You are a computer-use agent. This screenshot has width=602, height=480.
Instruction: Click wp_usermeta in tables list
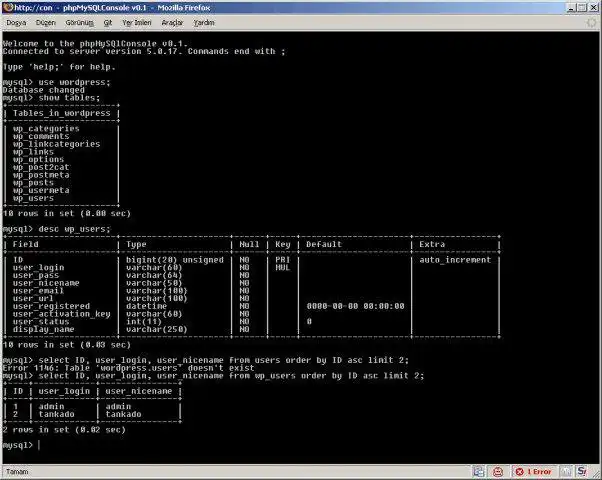coord(41,190)
